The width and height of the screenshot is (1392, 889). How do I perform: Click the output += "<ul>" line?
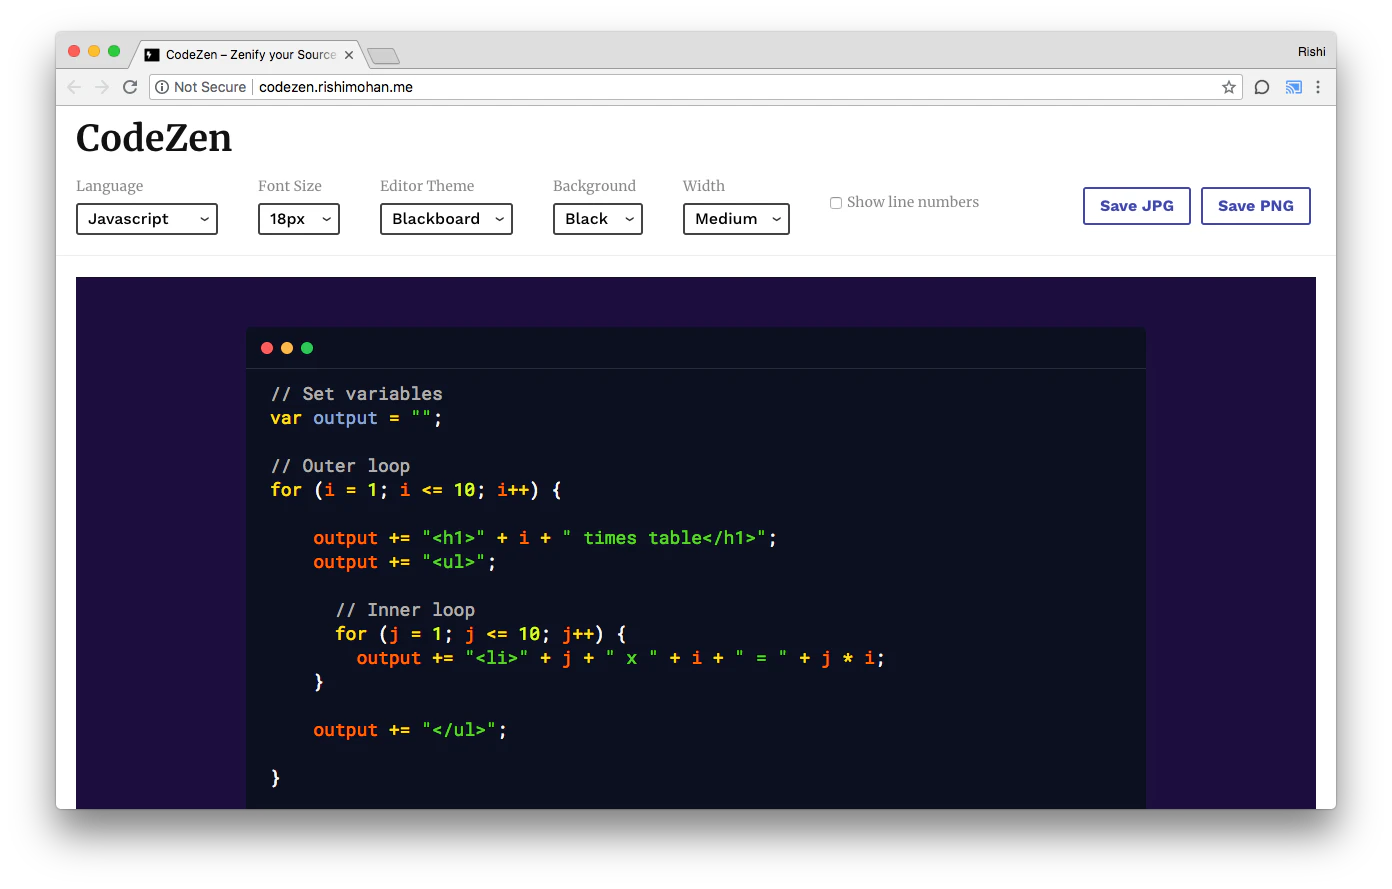(405, 562)
